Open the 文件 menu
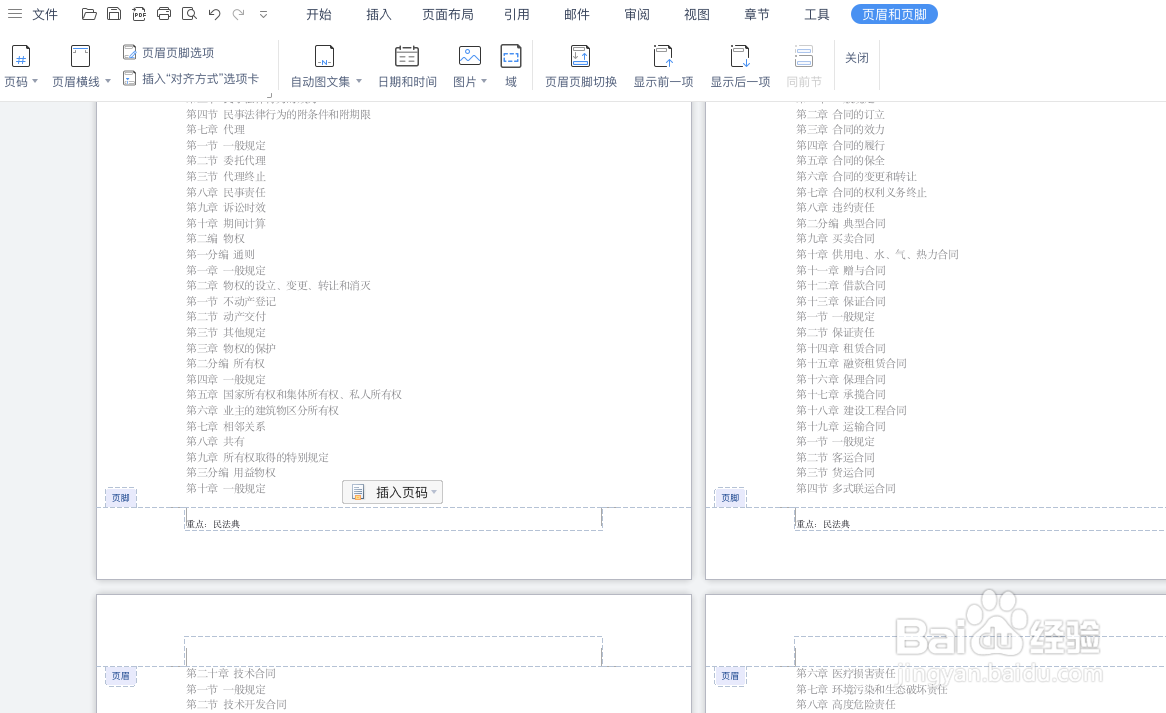Screen dimensions: 1166x713 (45, 14)
